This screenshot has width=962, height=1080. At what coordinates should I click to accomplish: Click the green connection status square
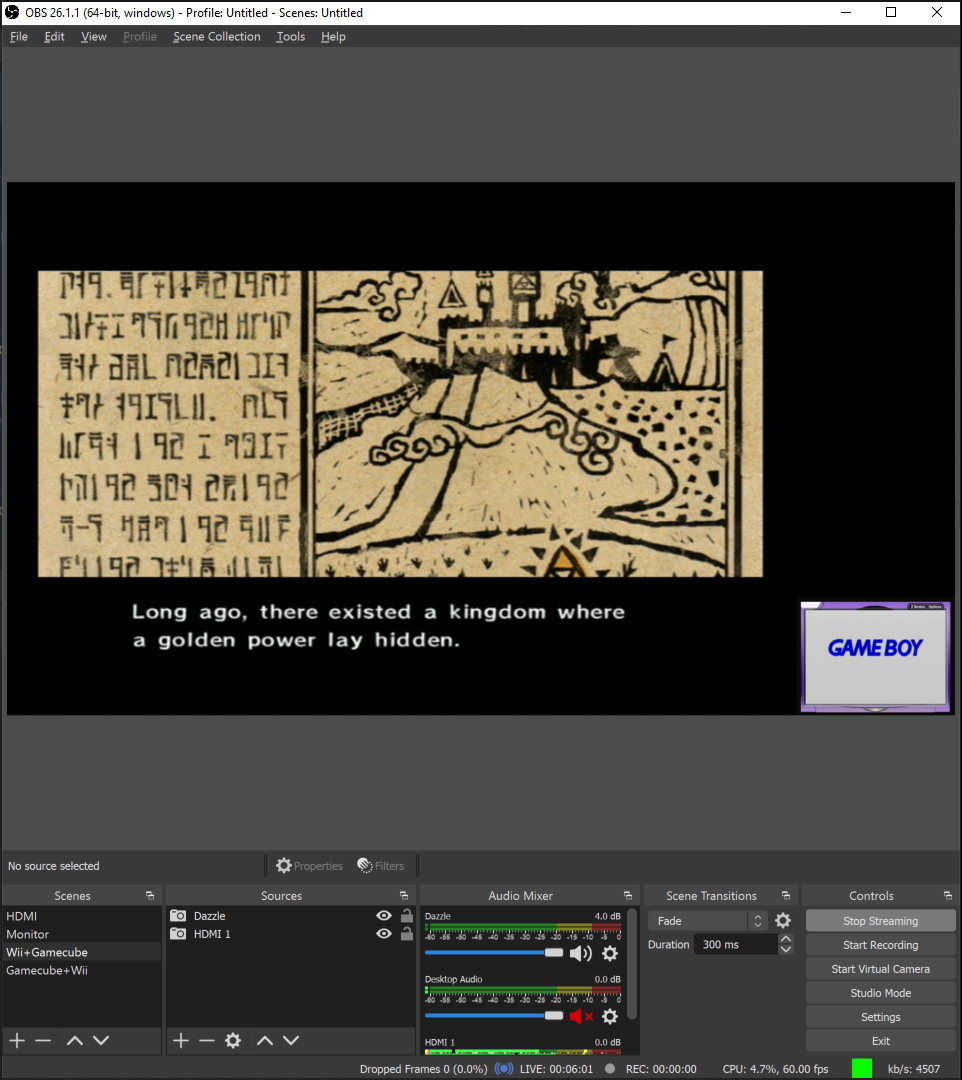tap(861, 1068)
